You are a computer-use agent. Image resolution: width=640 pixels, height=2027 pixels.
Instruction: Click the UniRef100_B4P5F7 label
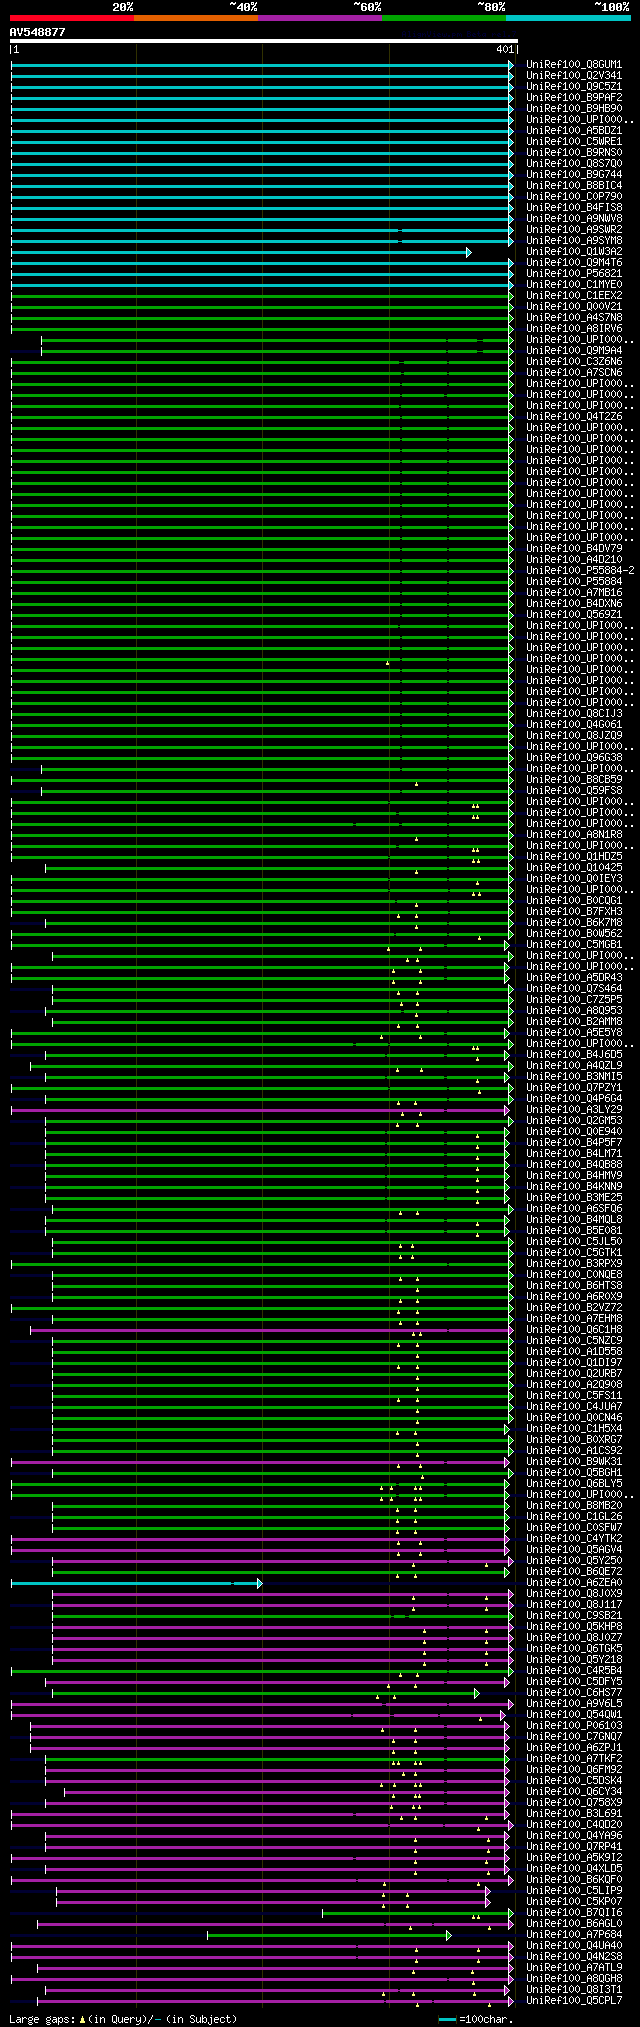pos(574,1143)
